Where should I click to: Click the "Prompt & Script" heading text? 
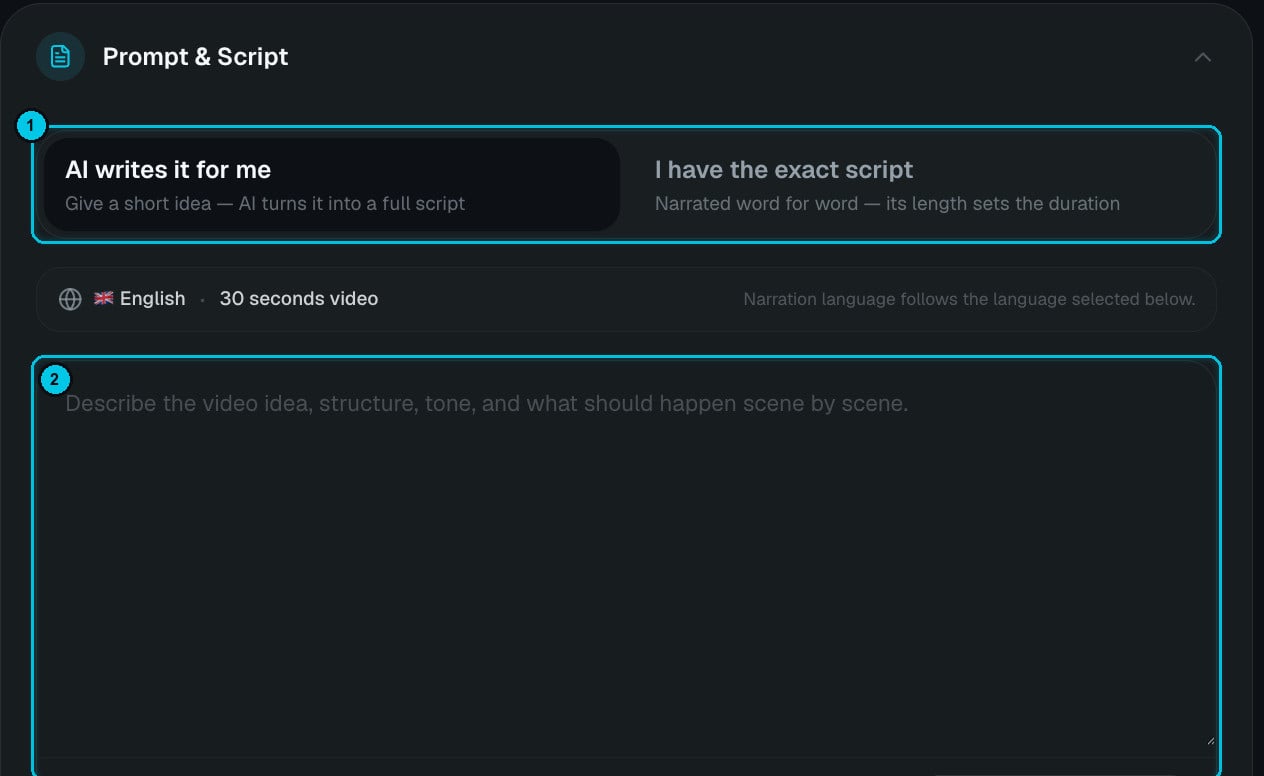[x=196, y=57]
